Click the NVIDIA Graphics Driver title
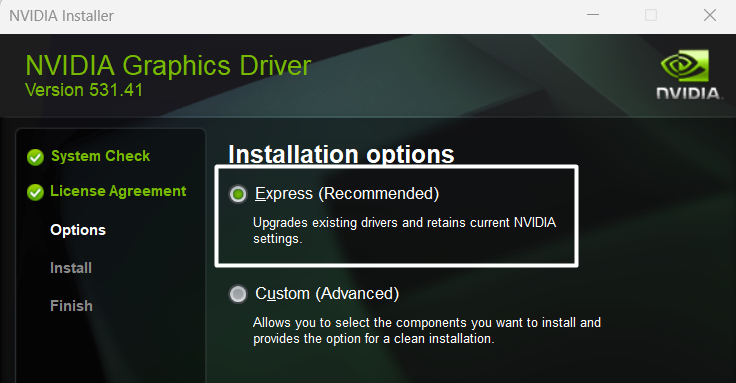This screenshot has width=736, height=383. click(x=168, y=65)
